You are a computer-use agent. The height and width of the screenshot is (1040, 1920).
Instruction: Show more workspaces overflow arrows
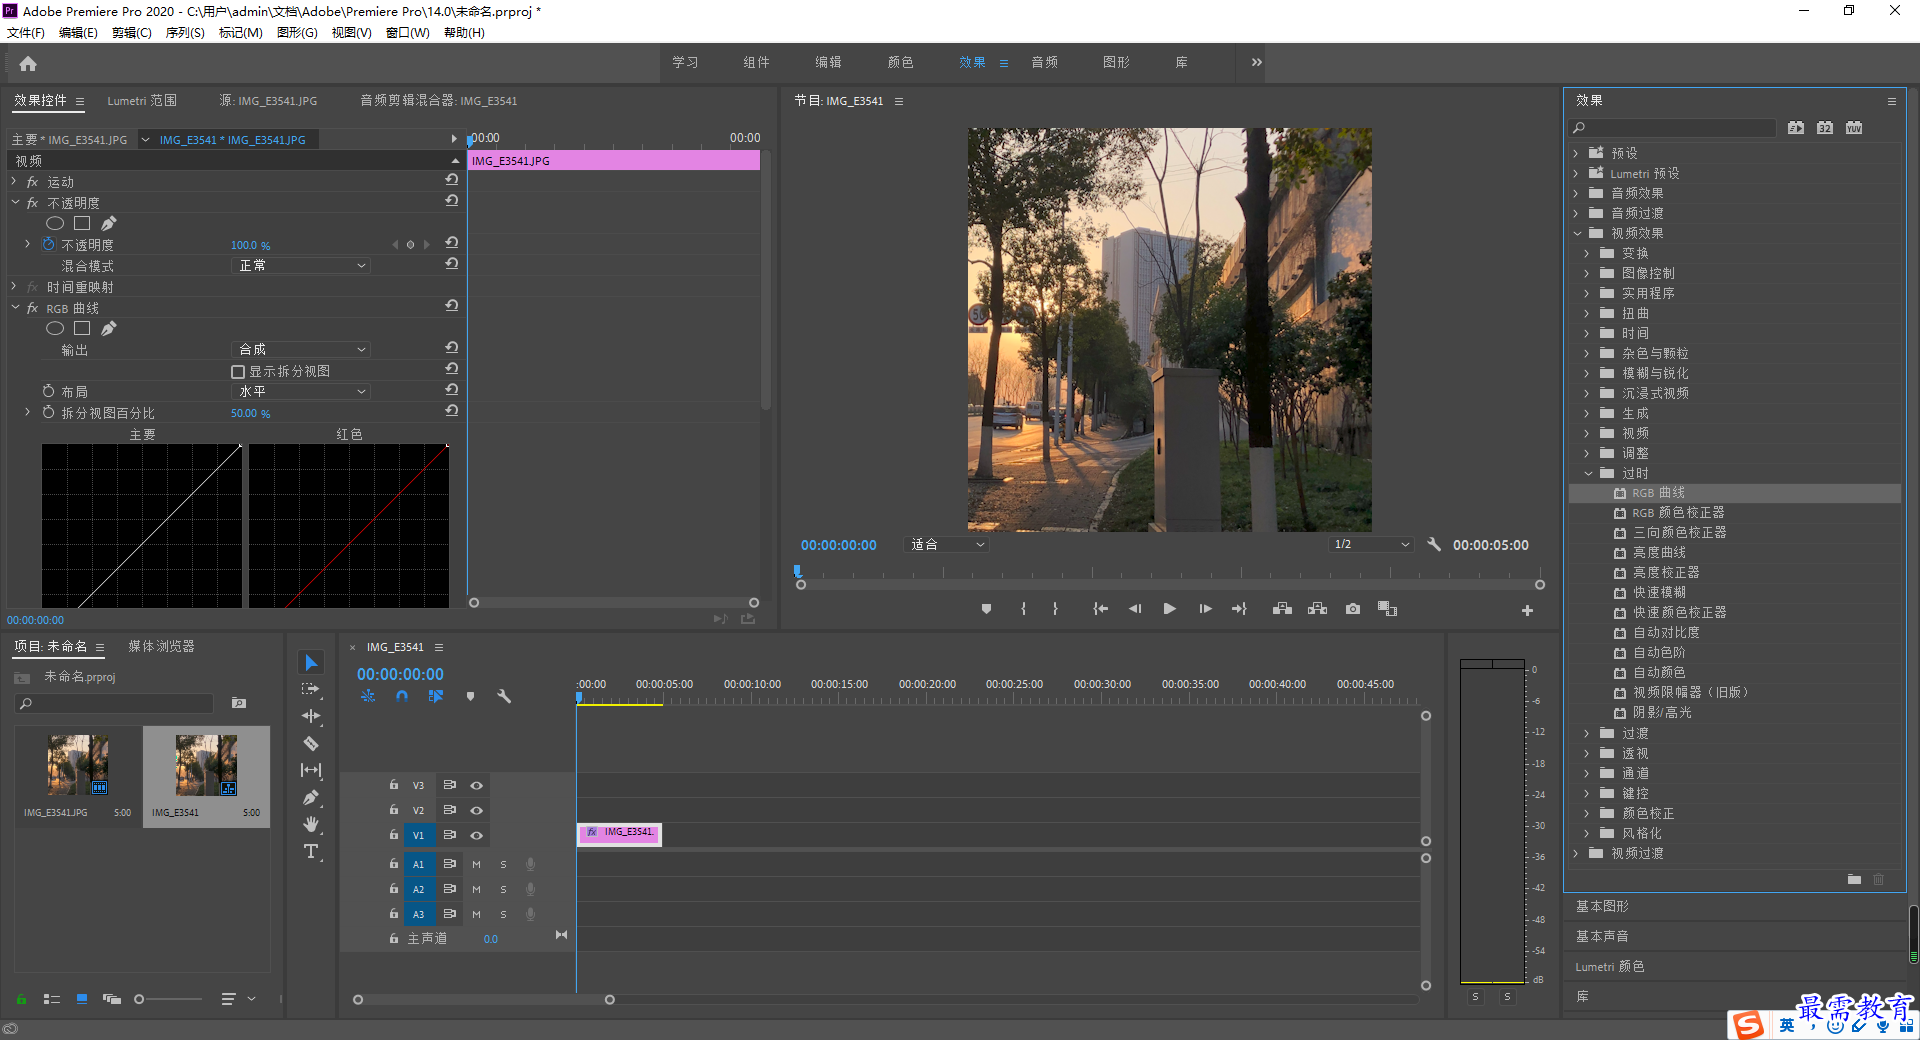pyautogui.click(x=1256, y=62)
